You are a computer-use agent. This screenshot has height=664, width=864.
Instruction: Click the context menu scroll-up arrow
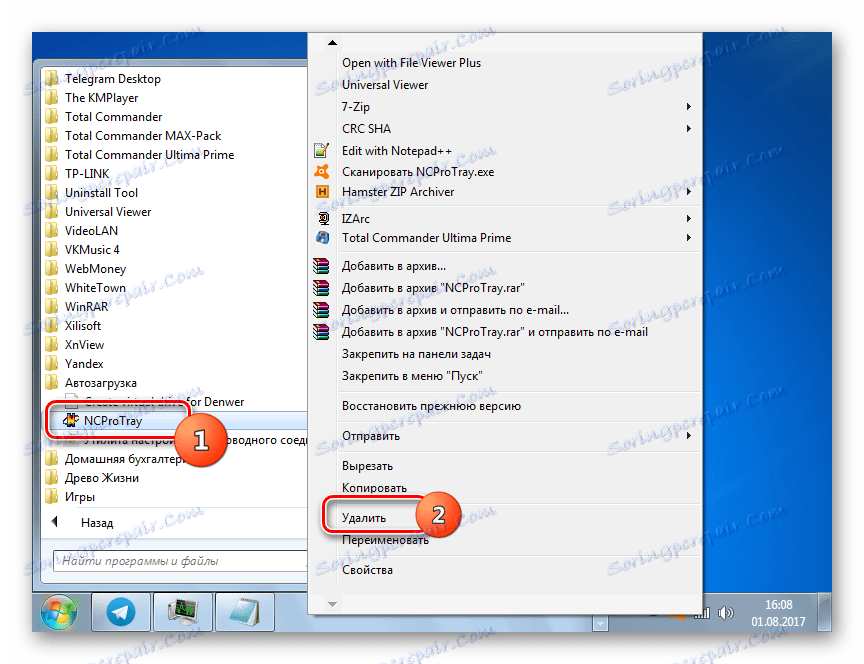[332, 42]
